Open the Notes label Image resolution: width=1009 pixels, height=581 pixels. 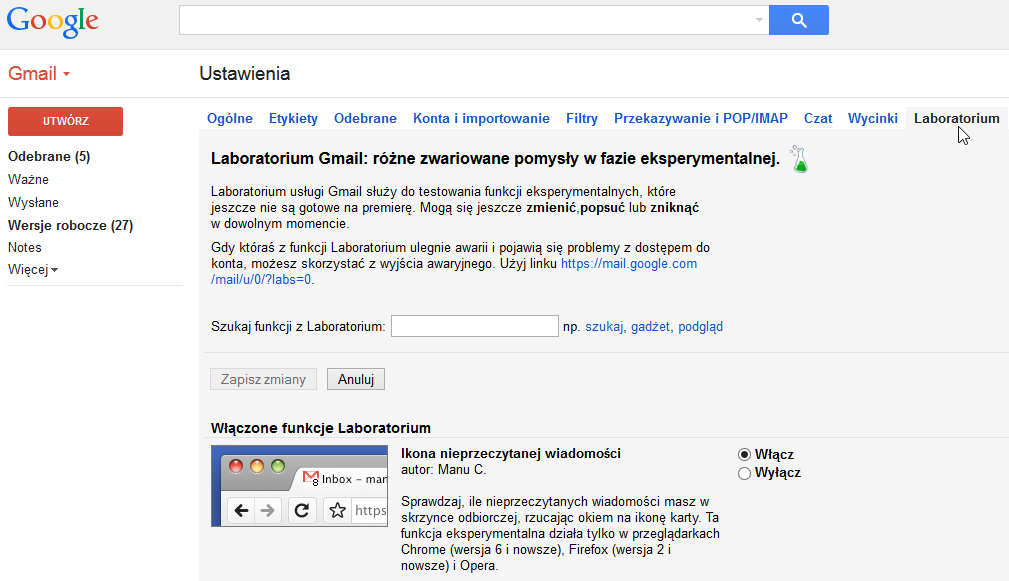click(24, 248)
